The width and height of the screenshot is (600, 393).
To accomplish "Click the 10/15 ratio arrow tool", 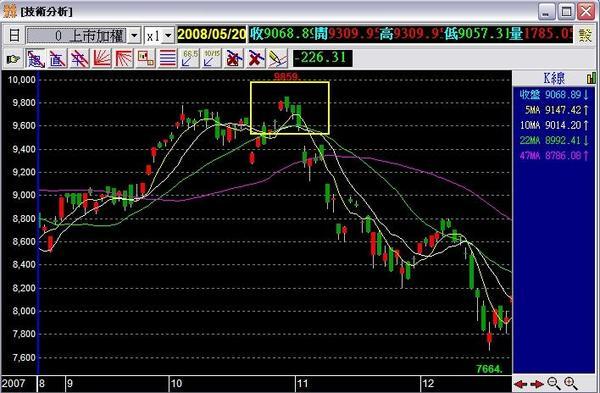I will [212, 59].
